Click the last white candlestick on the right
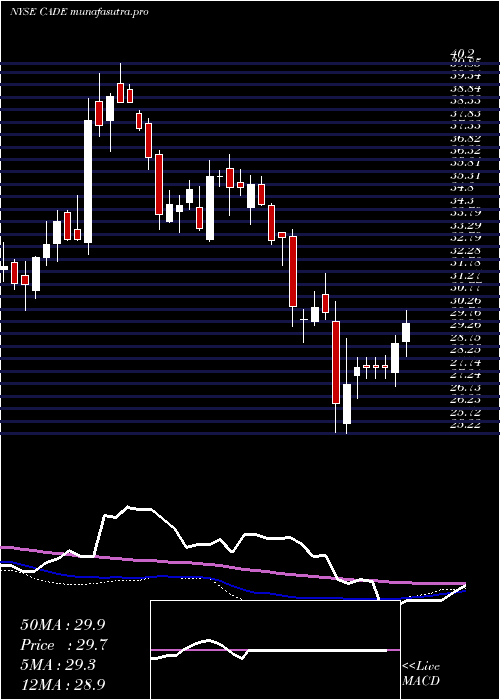The image size is (500, 700). (x=406, y=332)
